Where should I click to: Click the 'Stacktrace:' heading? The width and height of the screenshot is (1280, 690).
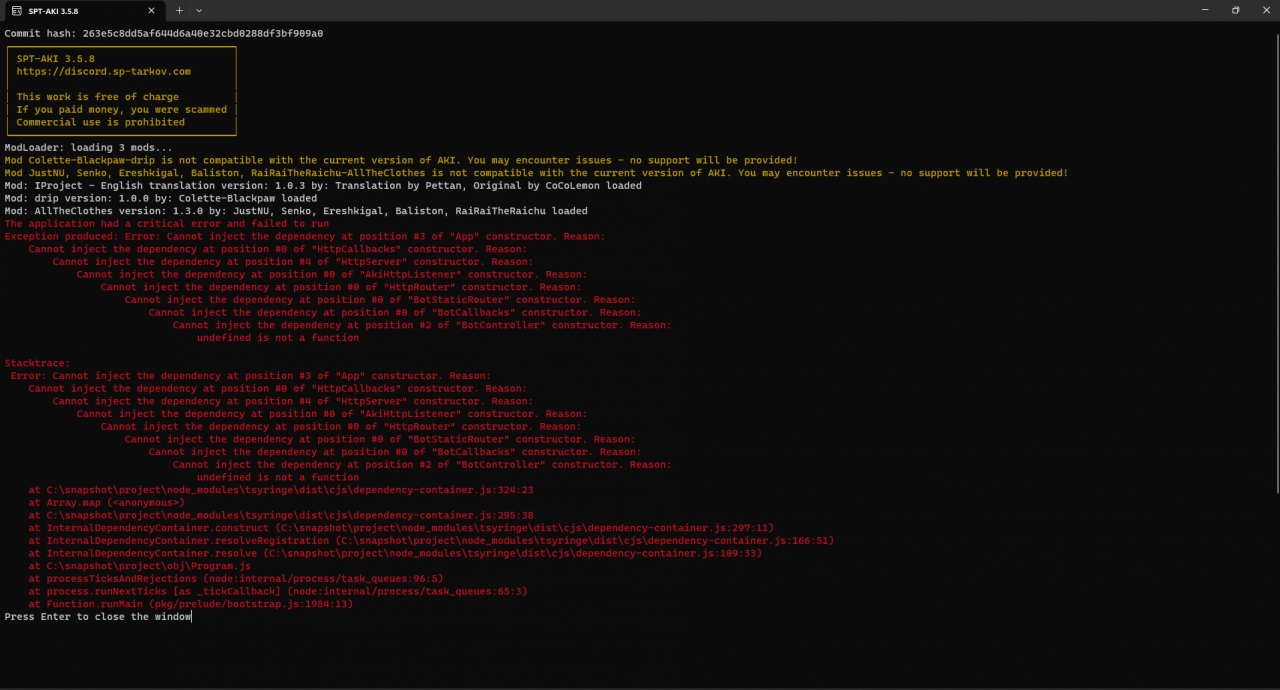[37, 363]
